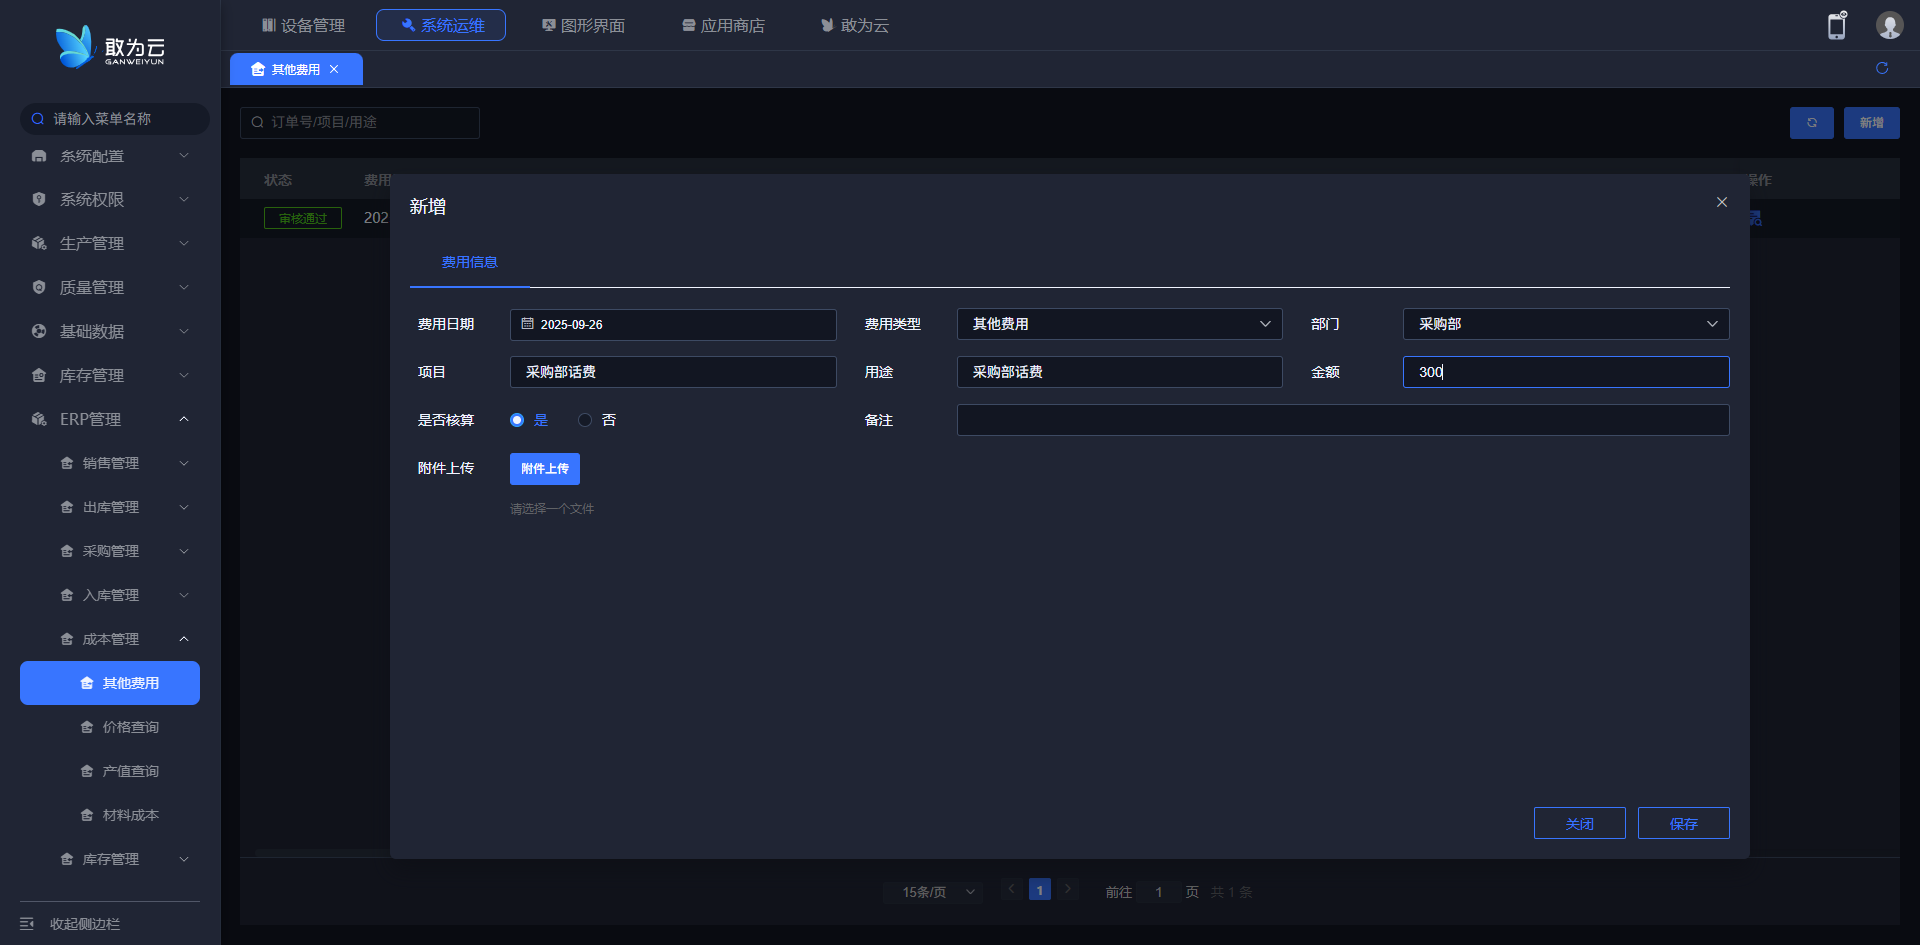Click the blue refresh list button
This screenshot has height=945, width=1920.
1811,123
